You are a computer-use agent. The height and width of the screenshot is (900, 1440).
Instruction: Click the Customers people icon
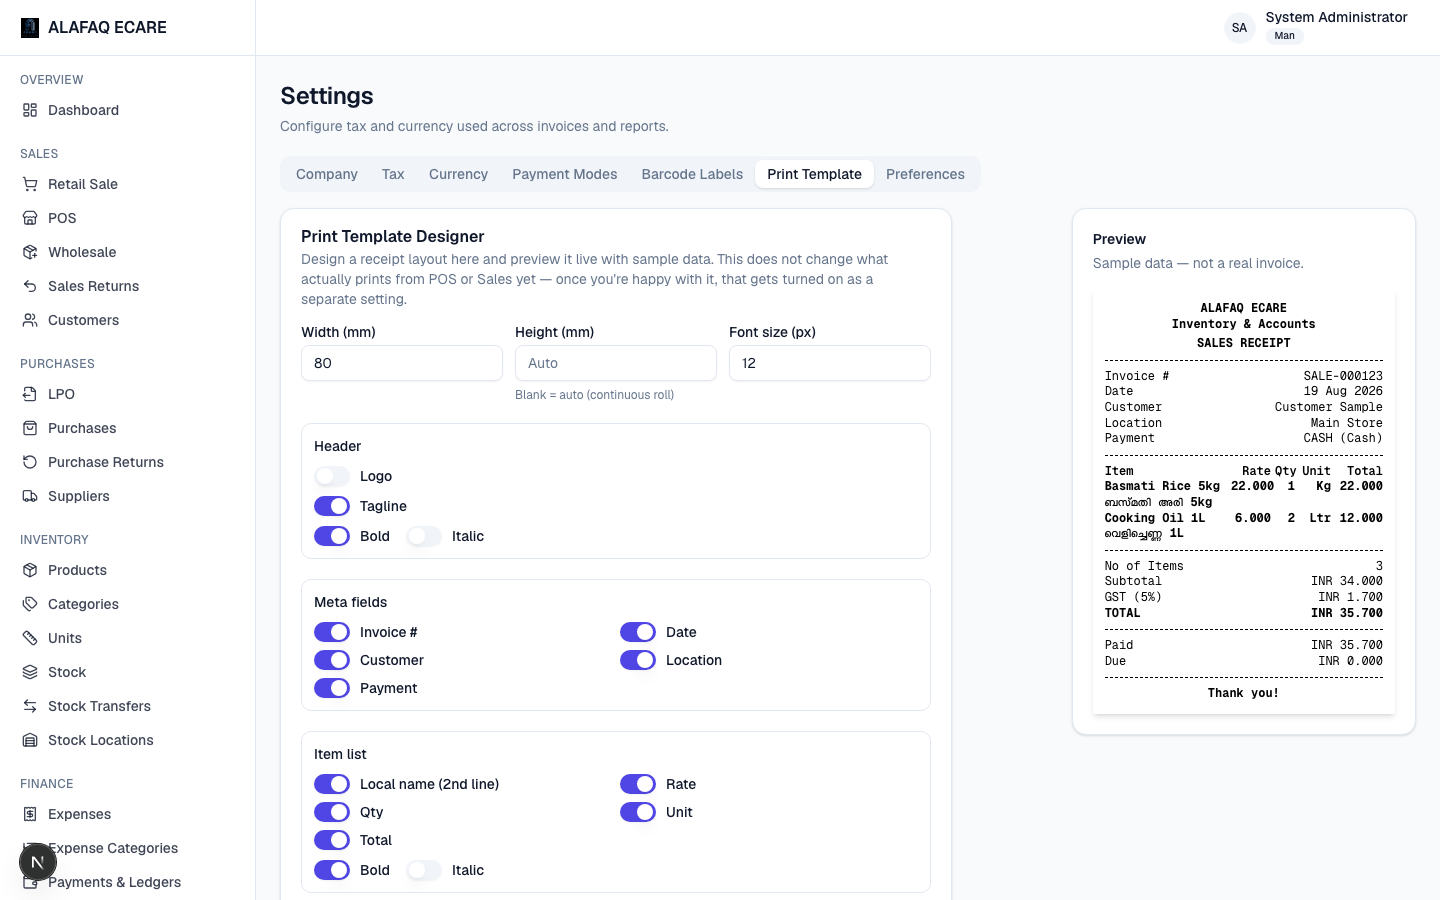point(30,320)
